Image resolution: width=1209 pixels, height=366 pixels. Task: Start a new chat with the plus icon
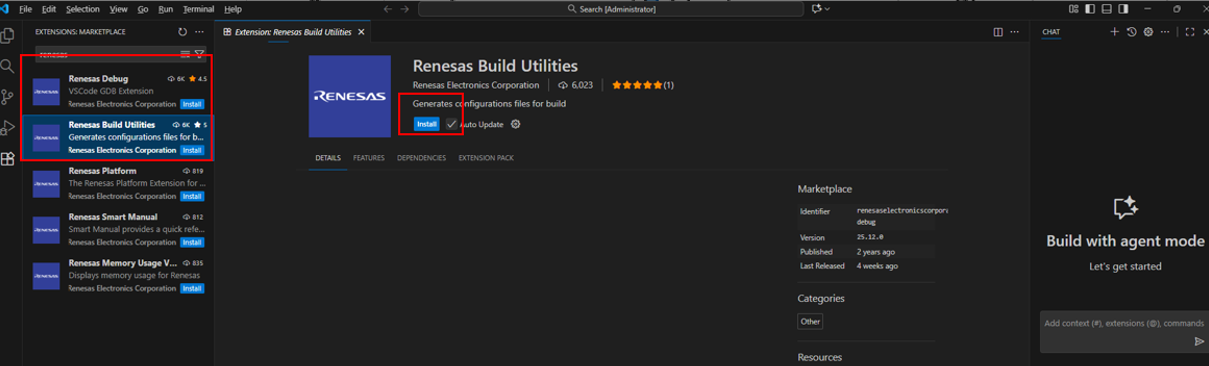[1115, 32]
